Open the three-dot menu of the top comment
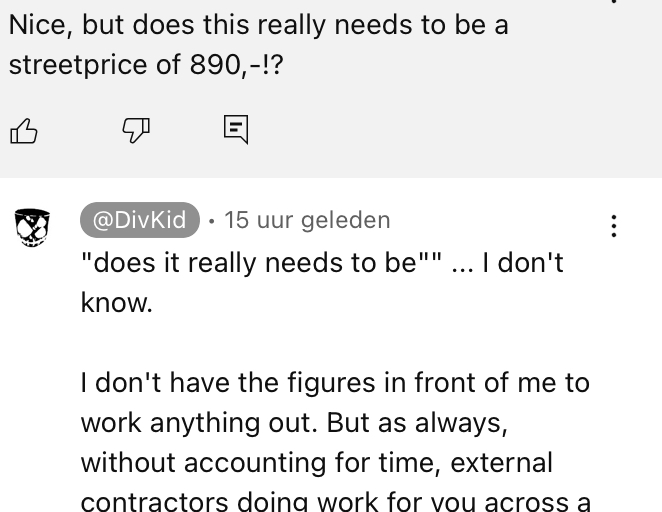This screenshot has width=662, height=512. [x=614, y=2]
